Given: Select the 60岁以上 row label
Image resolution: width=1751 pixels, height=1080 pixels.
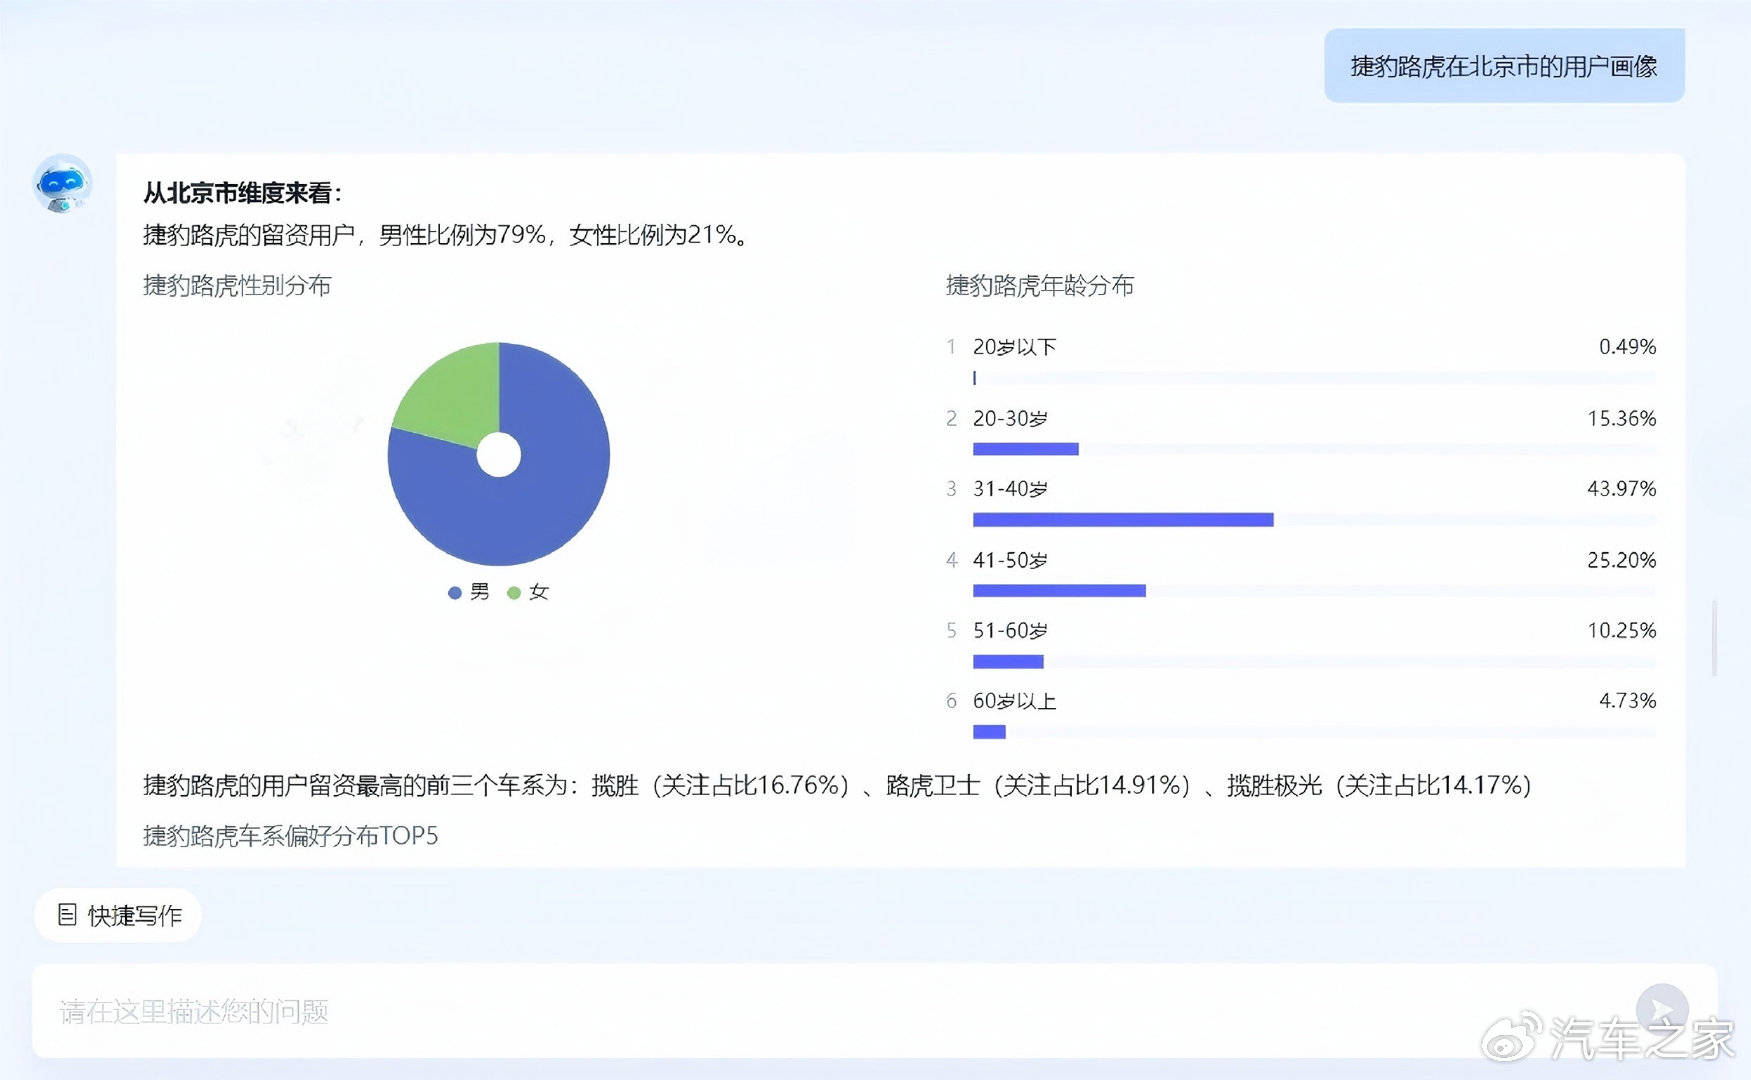Looking at the screenshot, I should (1015, 701).
